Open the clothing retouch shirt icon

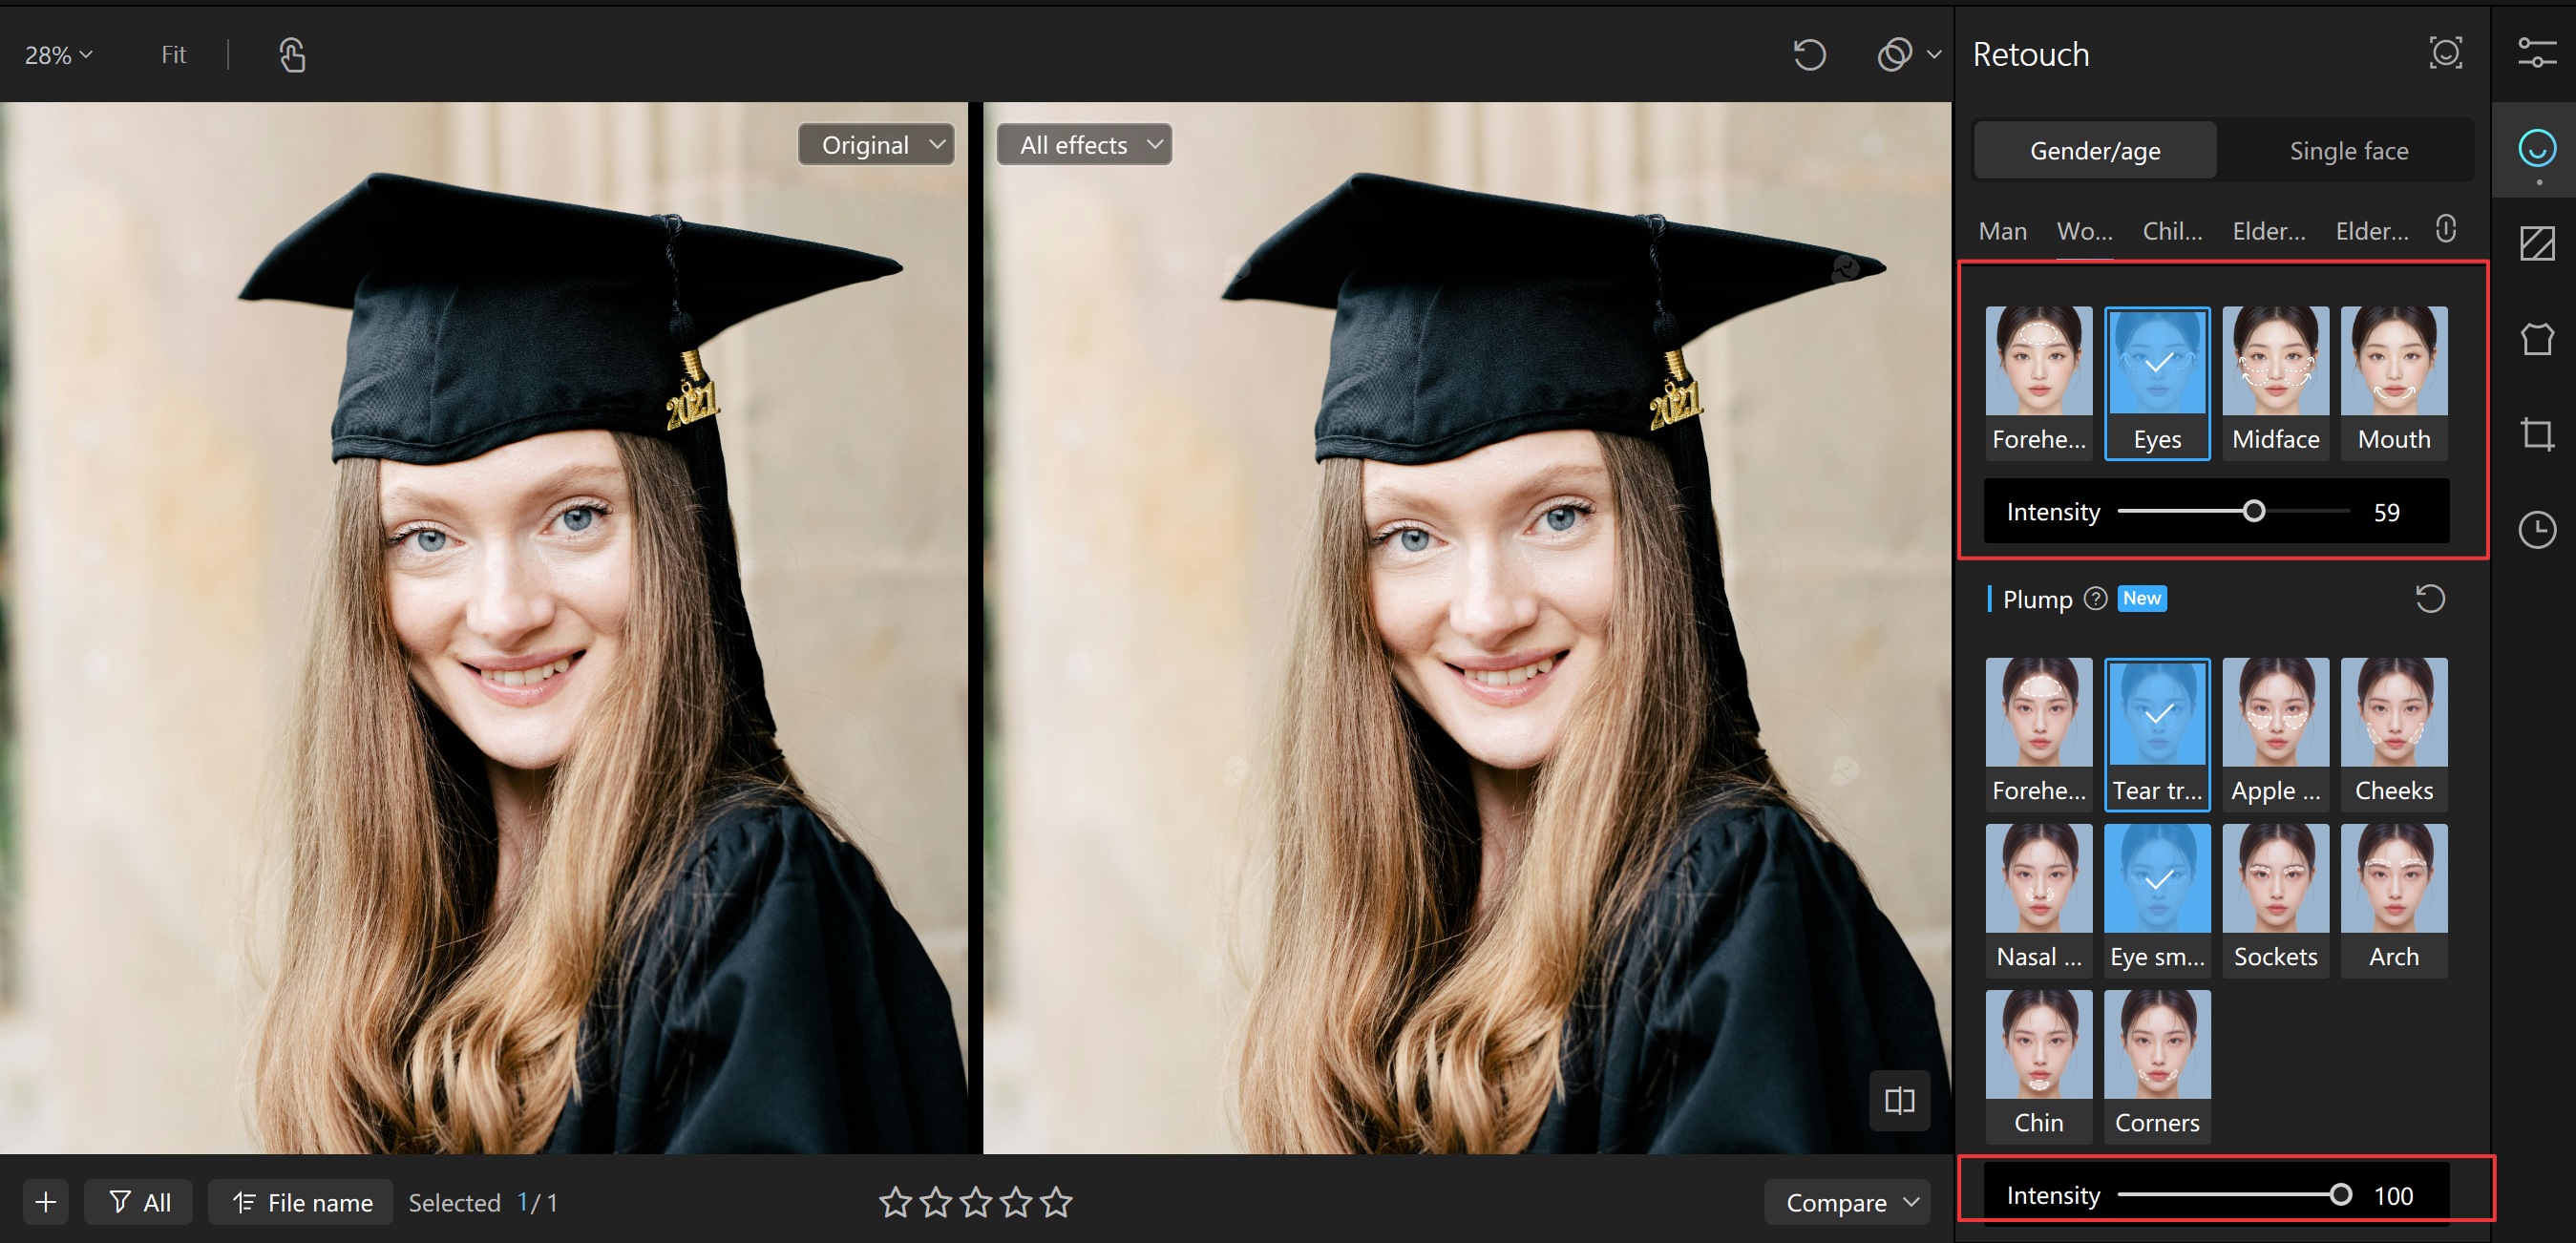click(x=2536, y=339)
